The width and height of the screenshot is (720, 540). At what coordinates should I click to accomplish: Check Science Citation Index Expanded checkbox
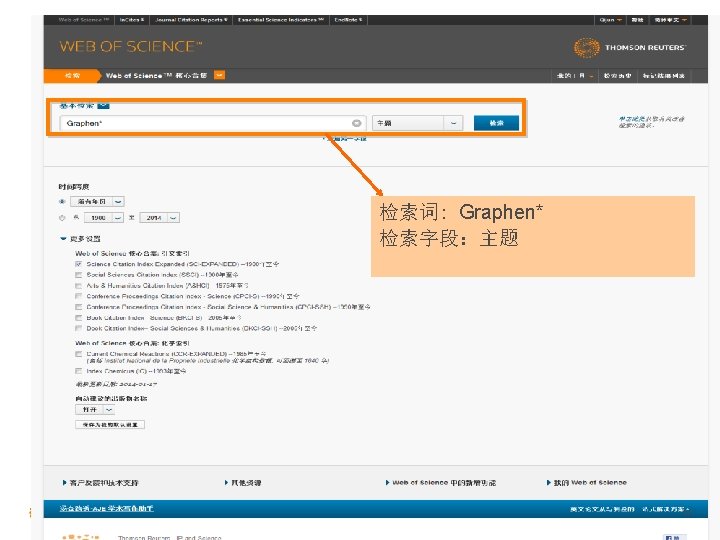click(x=79, y=264)
